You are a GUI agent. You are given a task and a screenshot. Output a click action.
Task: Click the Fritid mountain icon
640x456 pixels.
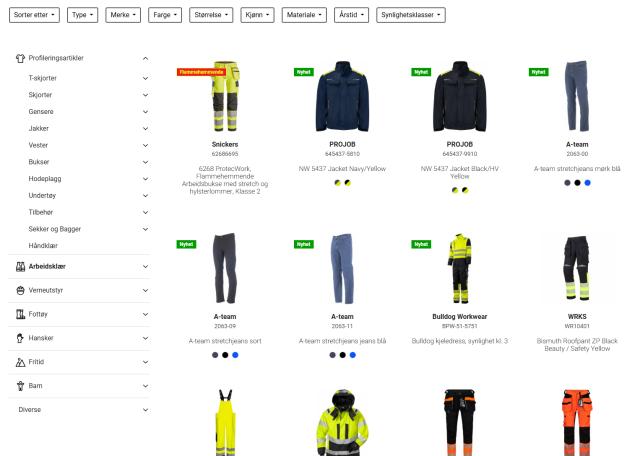[20, 362]
